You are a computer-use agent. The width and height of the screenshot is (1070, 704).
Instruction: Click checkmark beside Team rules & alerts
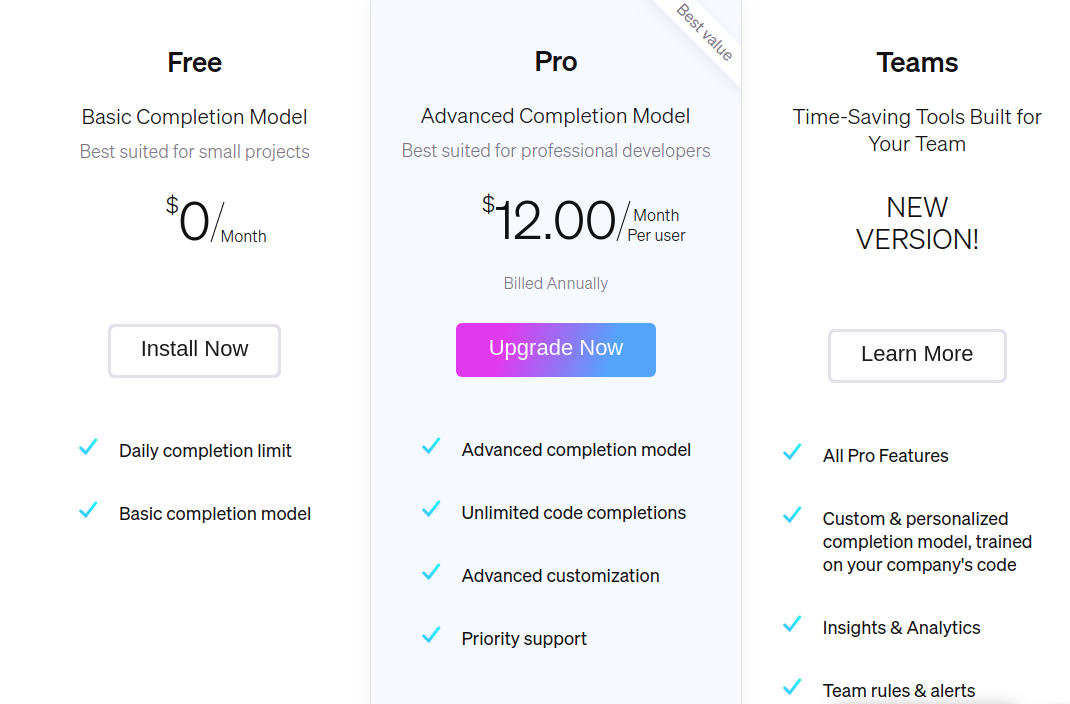792,688
